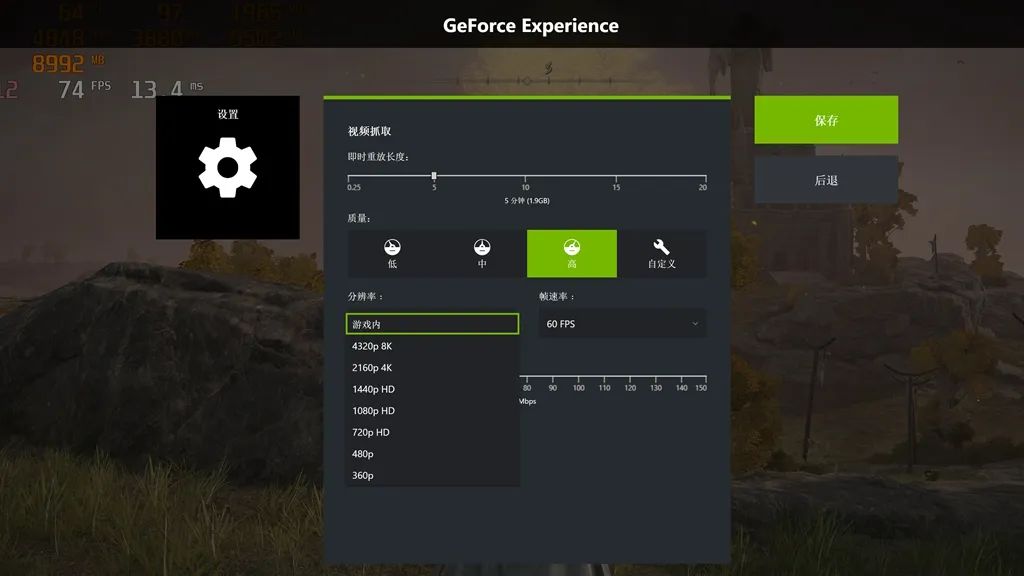The height and width of the screenshot is (576, 1024).
Task: Click the 保存 save button
Action: [x=826, y=120]
